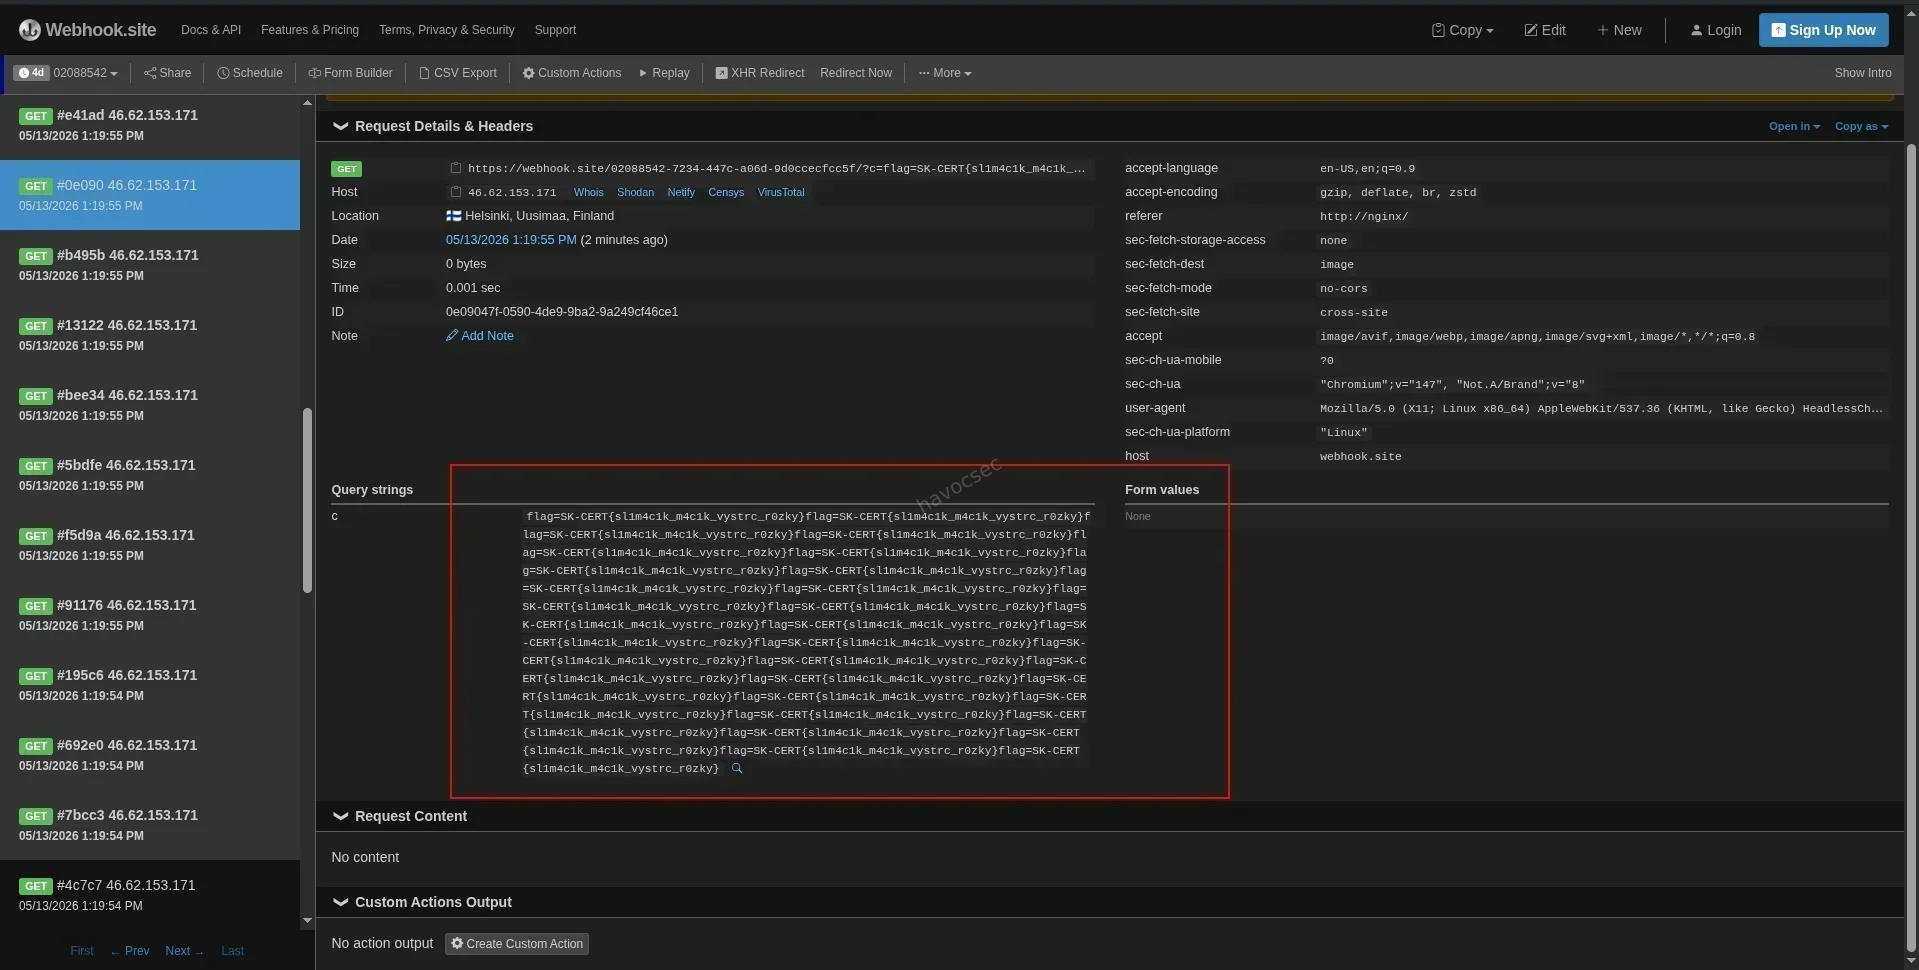This screenshot has width=1919, height=970.
Task: Click the Edit button in header
Action: click(x=1545, y=30)
